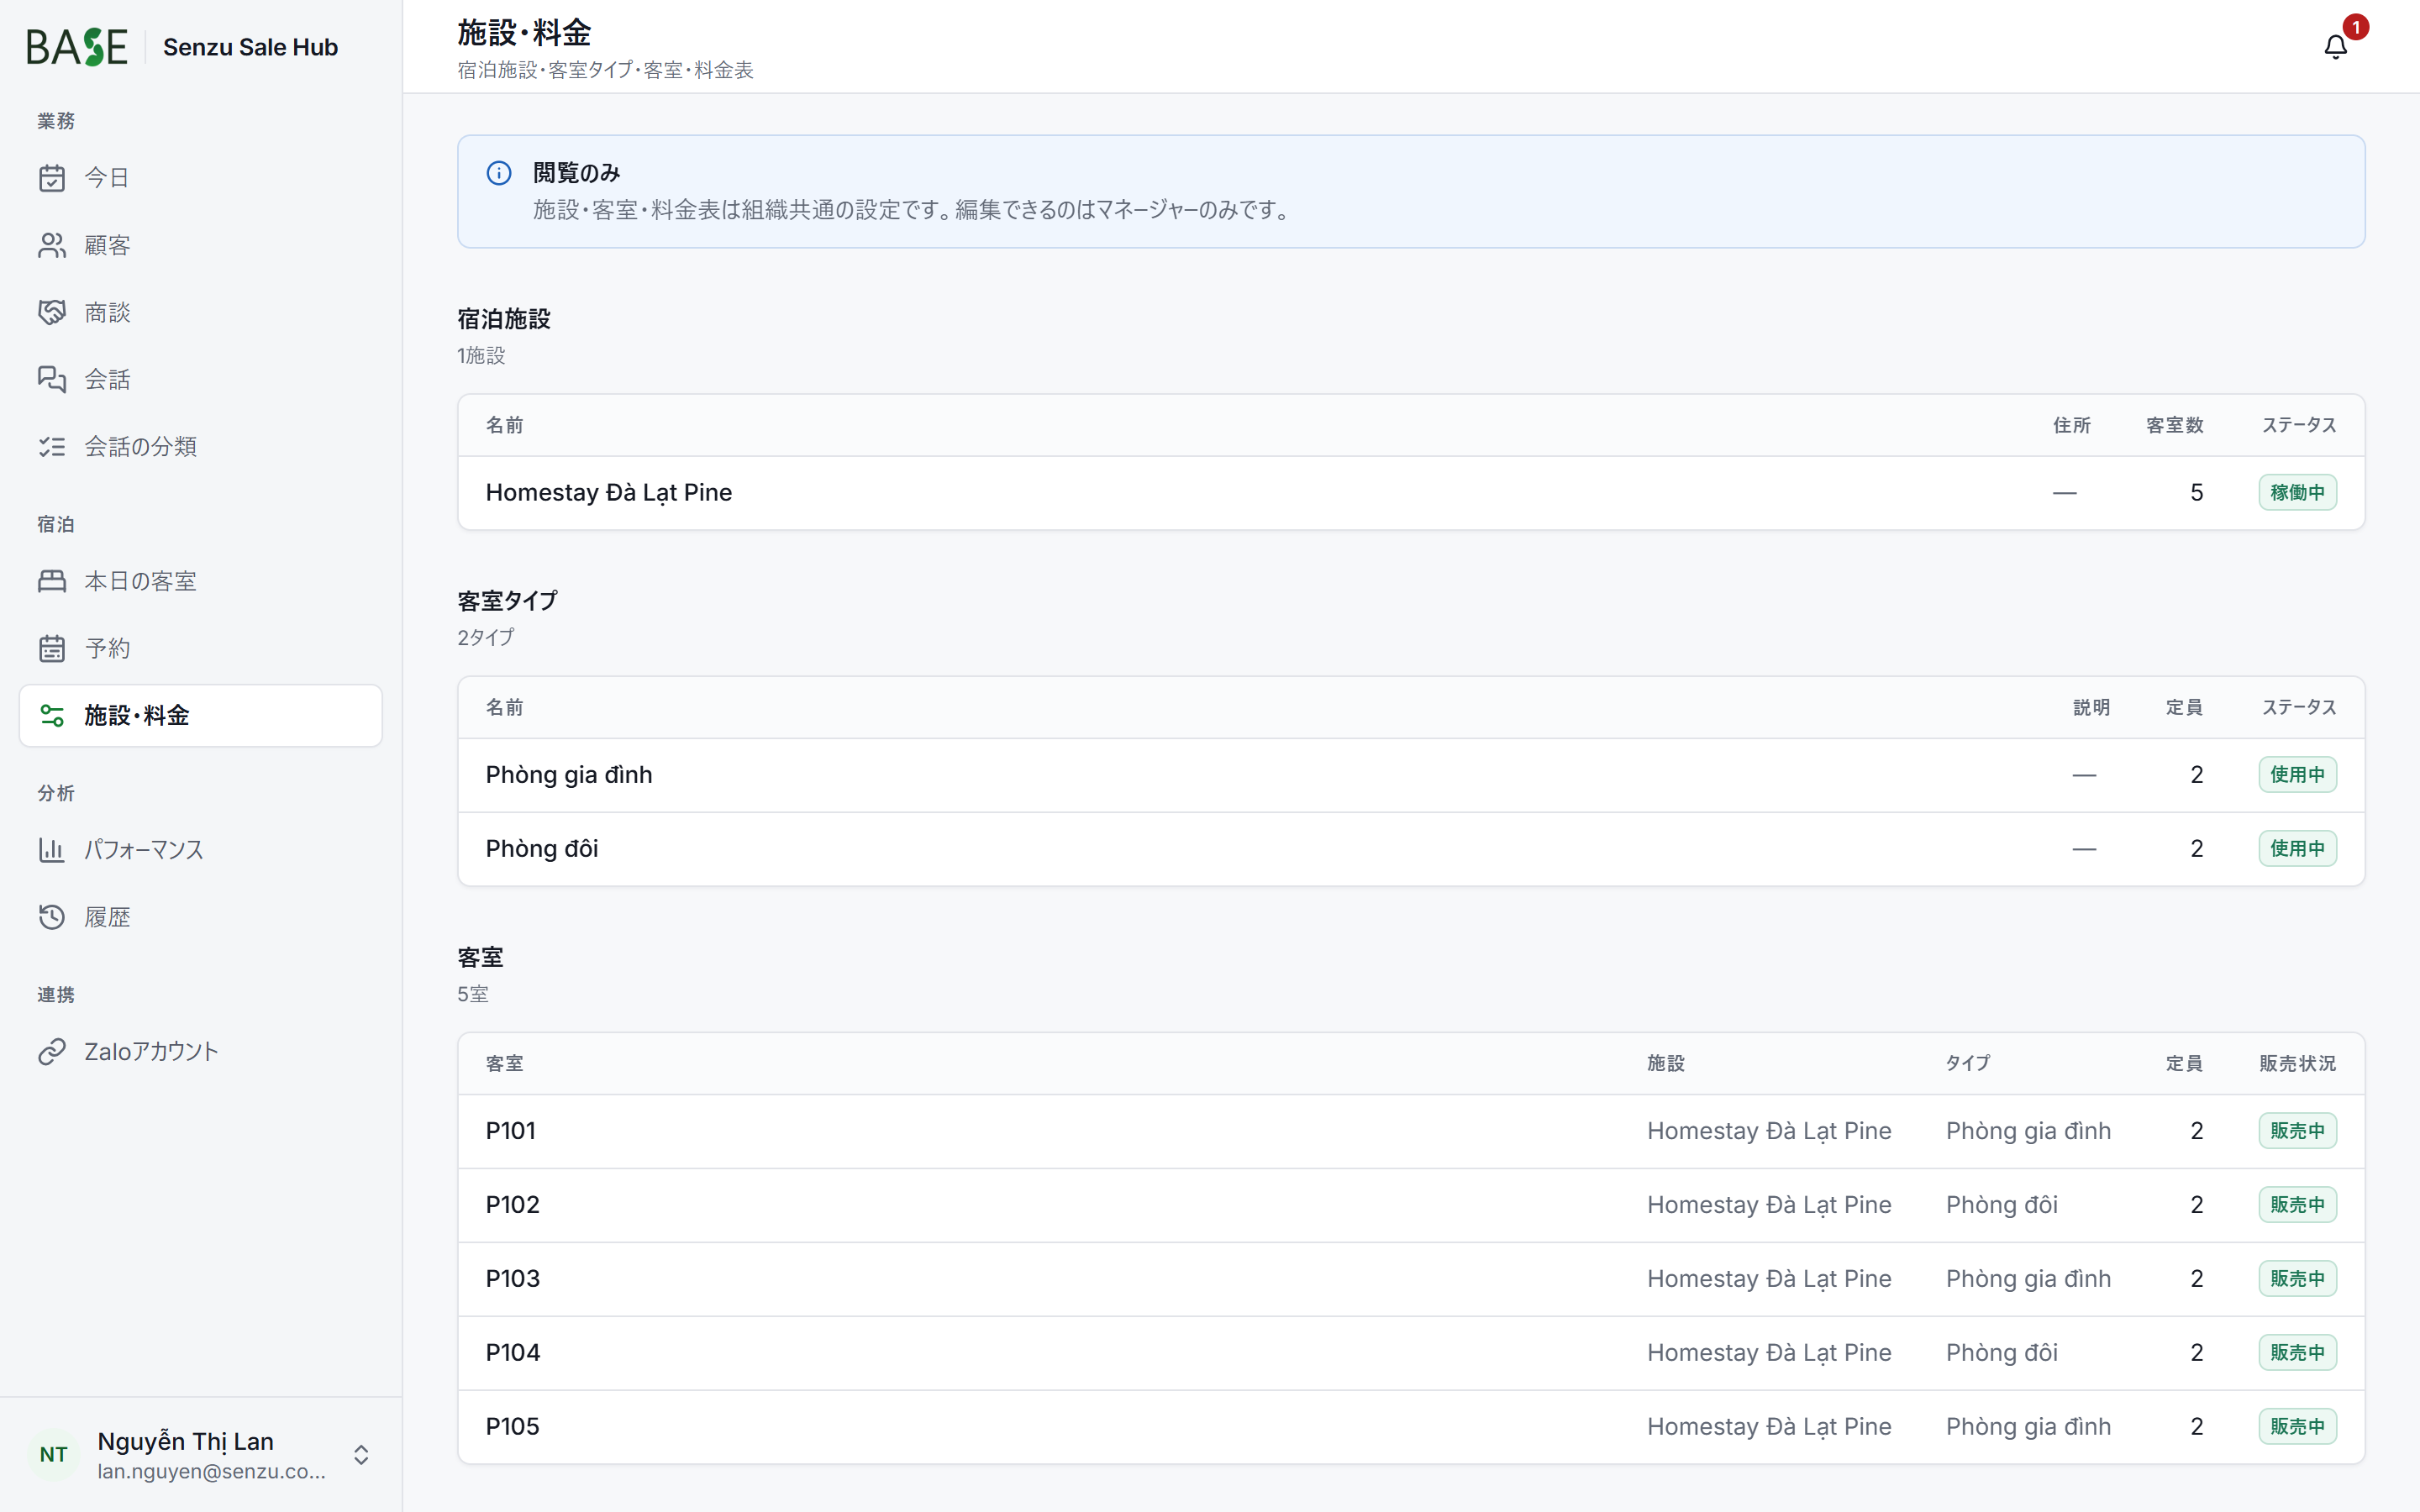
Task: Open パフォーマンス in the sidebar
Action: click(200, 850)
